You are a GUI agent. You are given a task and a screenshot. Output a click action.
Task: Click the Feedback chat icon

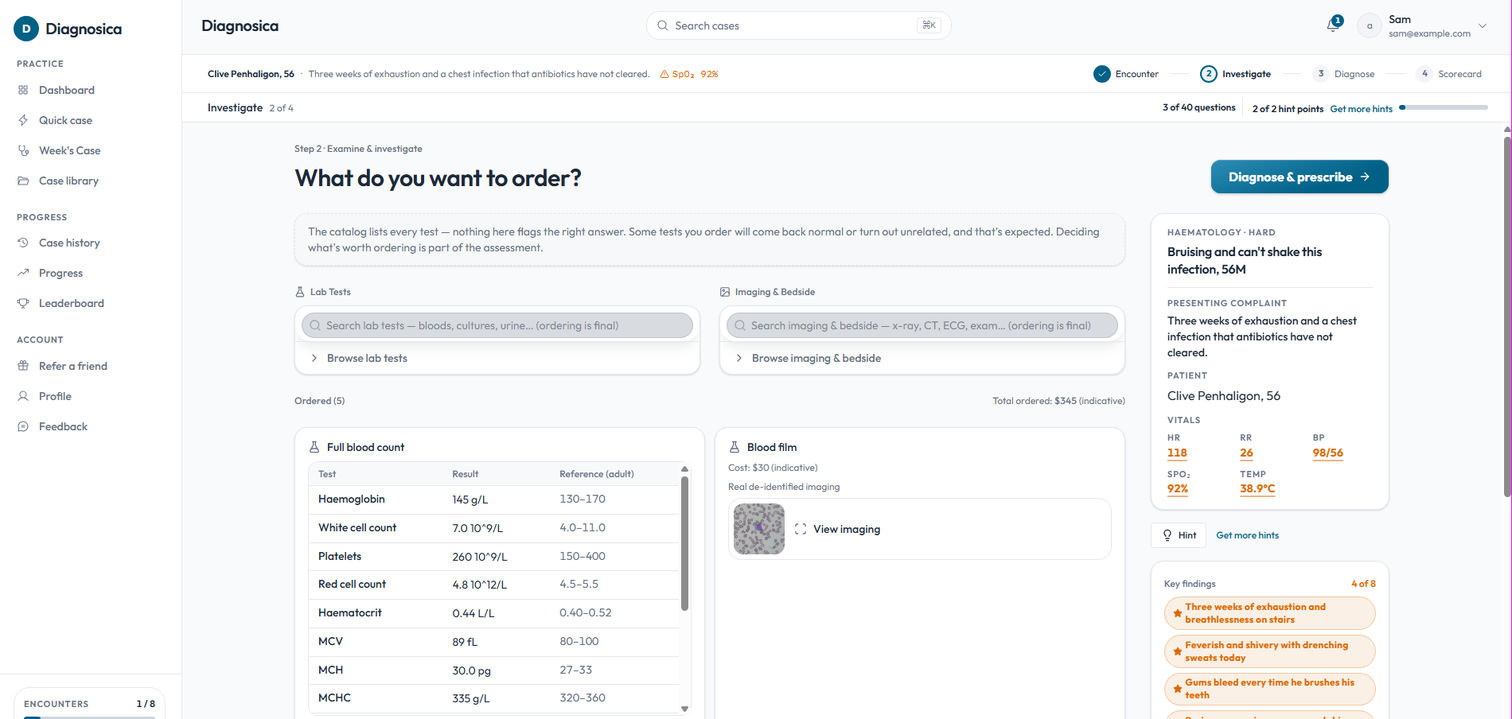24,426
